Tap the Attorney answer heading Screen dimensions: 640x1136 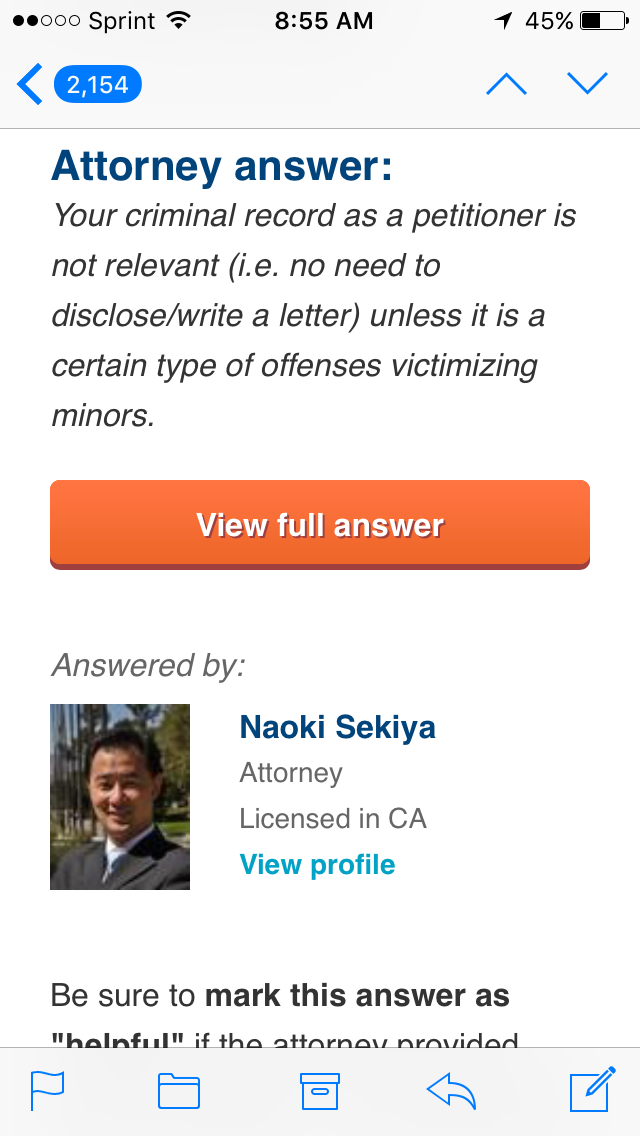(222, 166)
